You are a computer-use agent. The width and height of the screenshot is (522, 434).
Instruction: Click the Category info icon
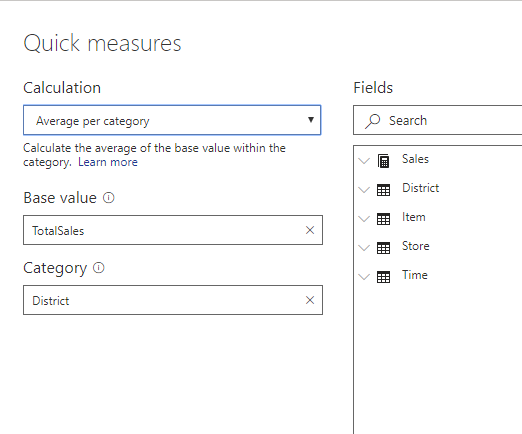99,268
